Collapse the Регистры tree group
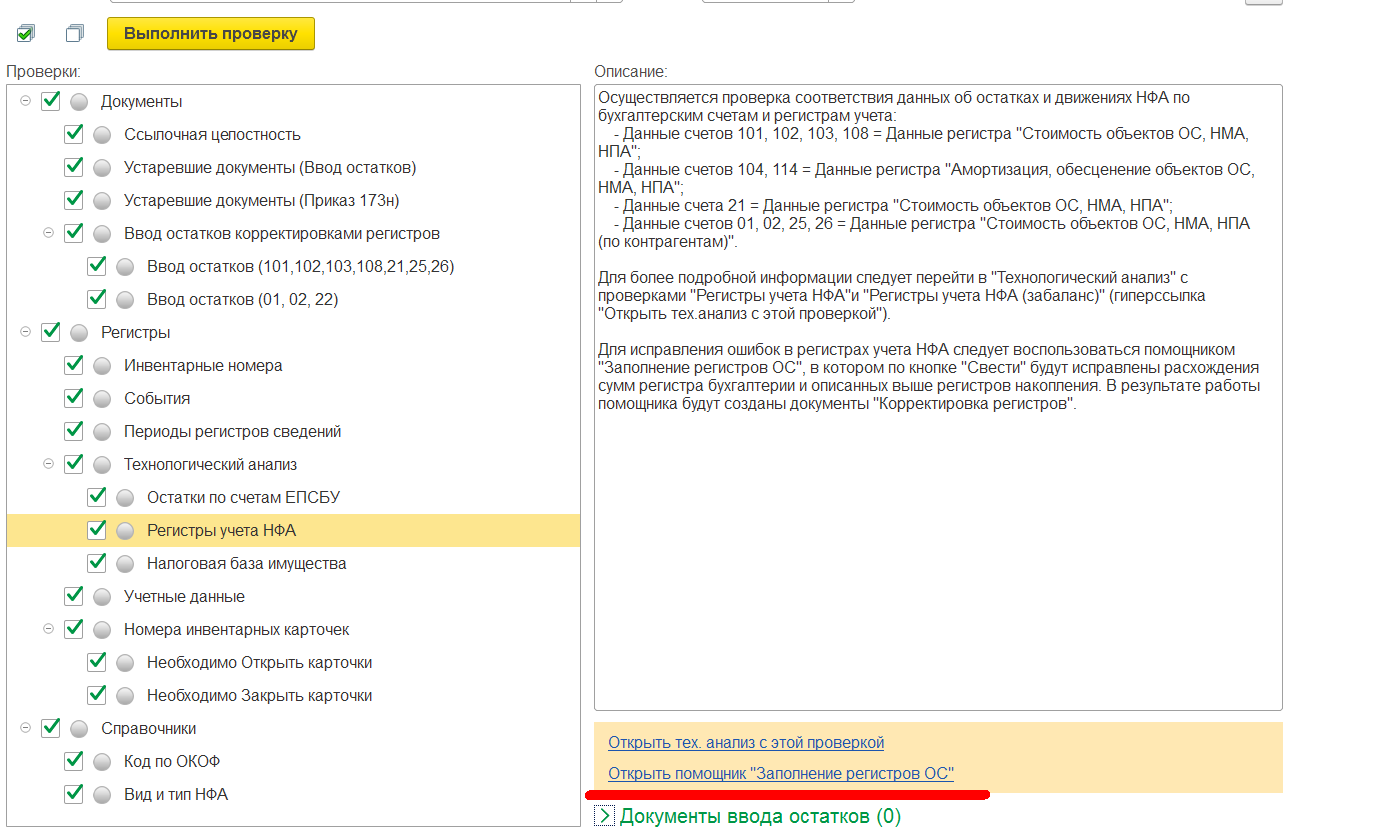Screen dimensions: 1393x833 click(25, 332)
